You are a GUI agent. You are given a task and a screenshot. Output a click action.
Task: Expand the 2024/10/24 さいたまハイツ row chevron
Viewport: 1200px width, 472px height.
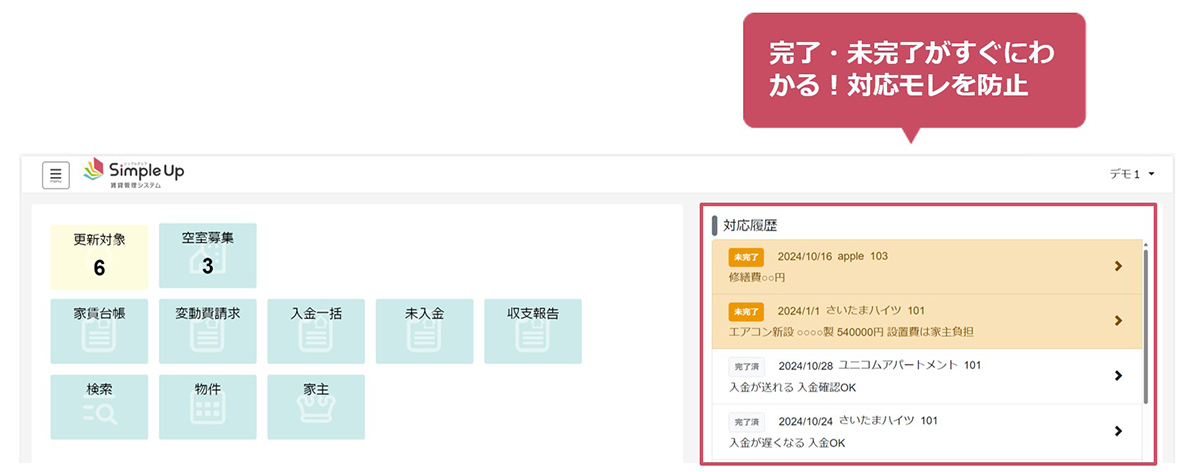click(x=1118, y=431)
